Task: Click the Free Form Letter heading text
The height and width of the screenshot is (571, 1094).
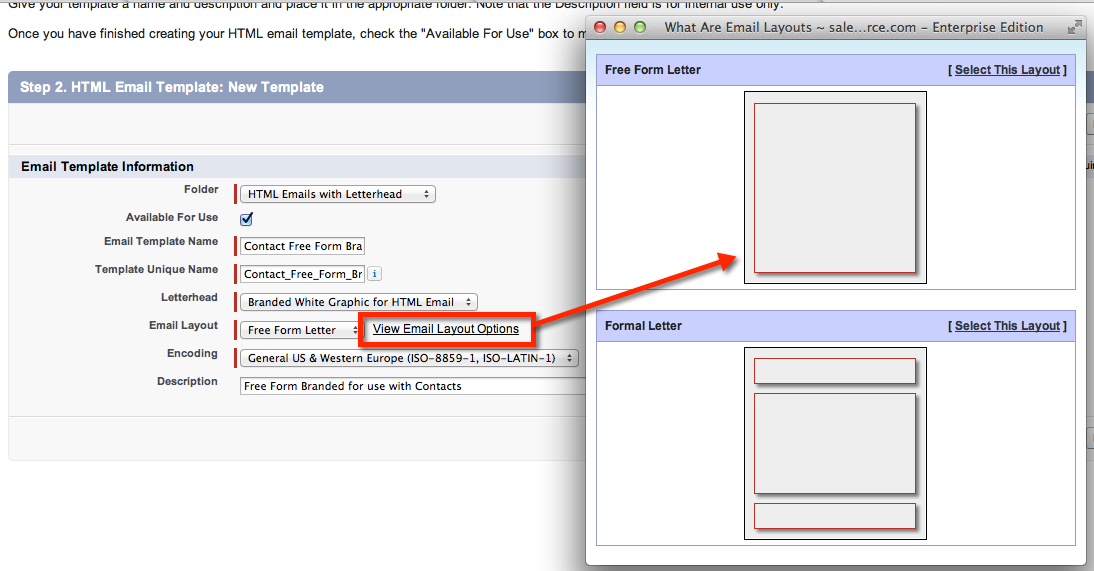Action: pos(652,70)
